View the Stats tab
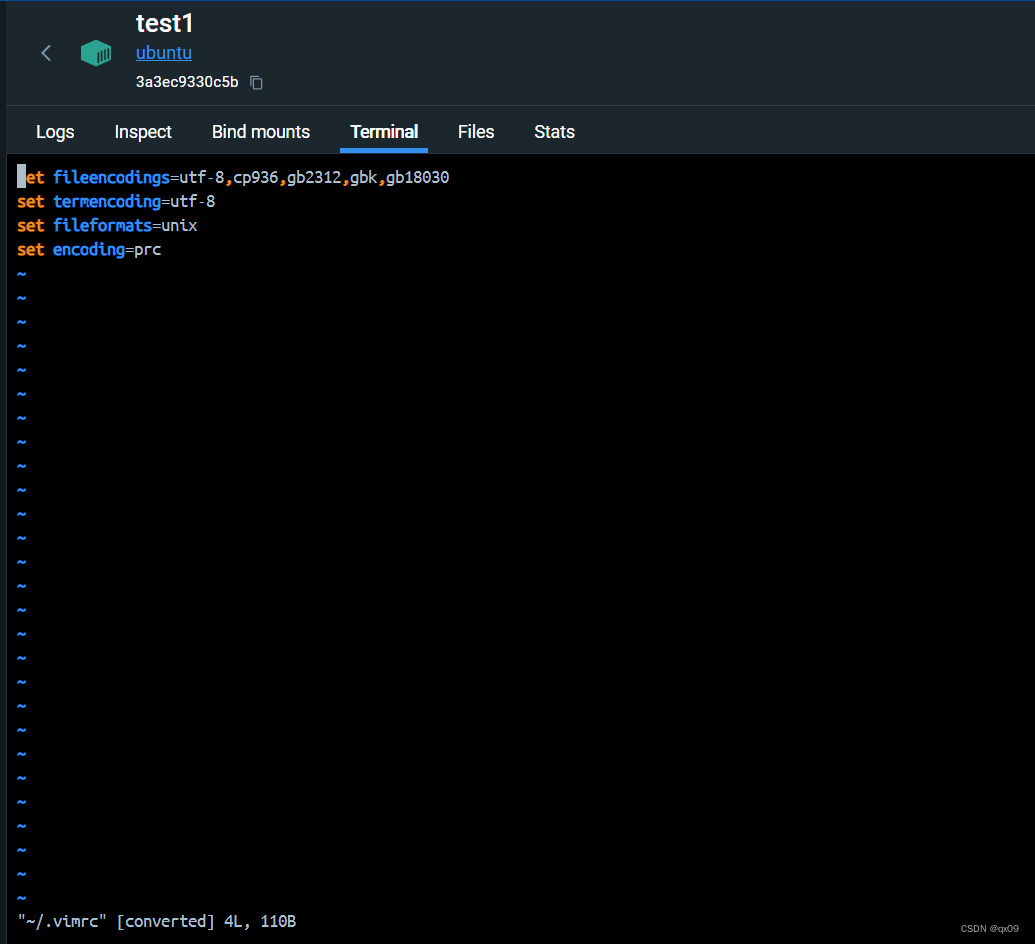 click(554, 131)
